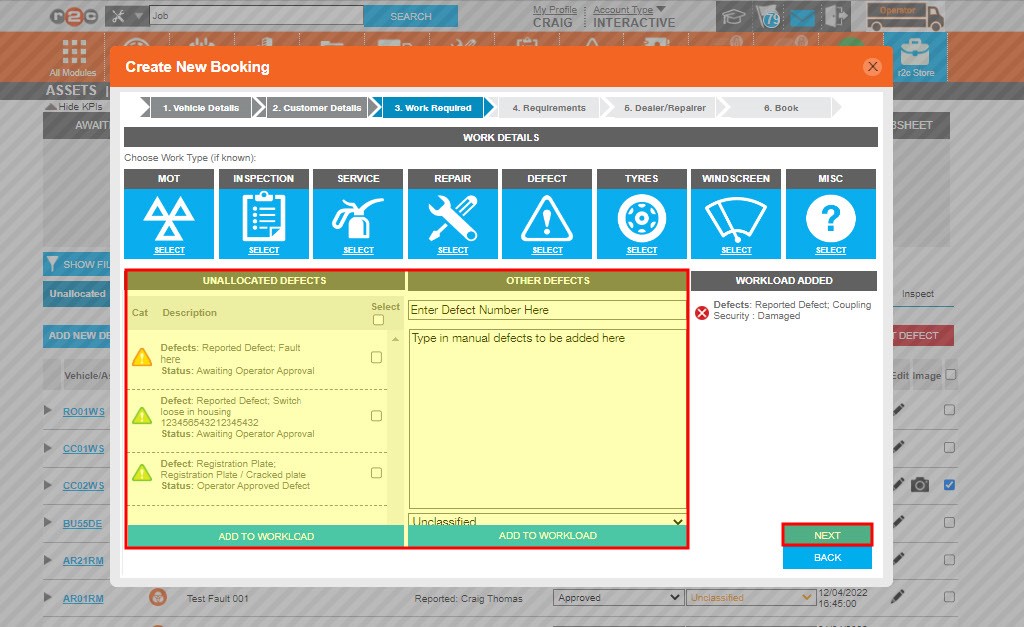Pick the Service oil can icon
Viewport: 1024px width, 627px height.
pyautogui.click(x=358, y=216)
